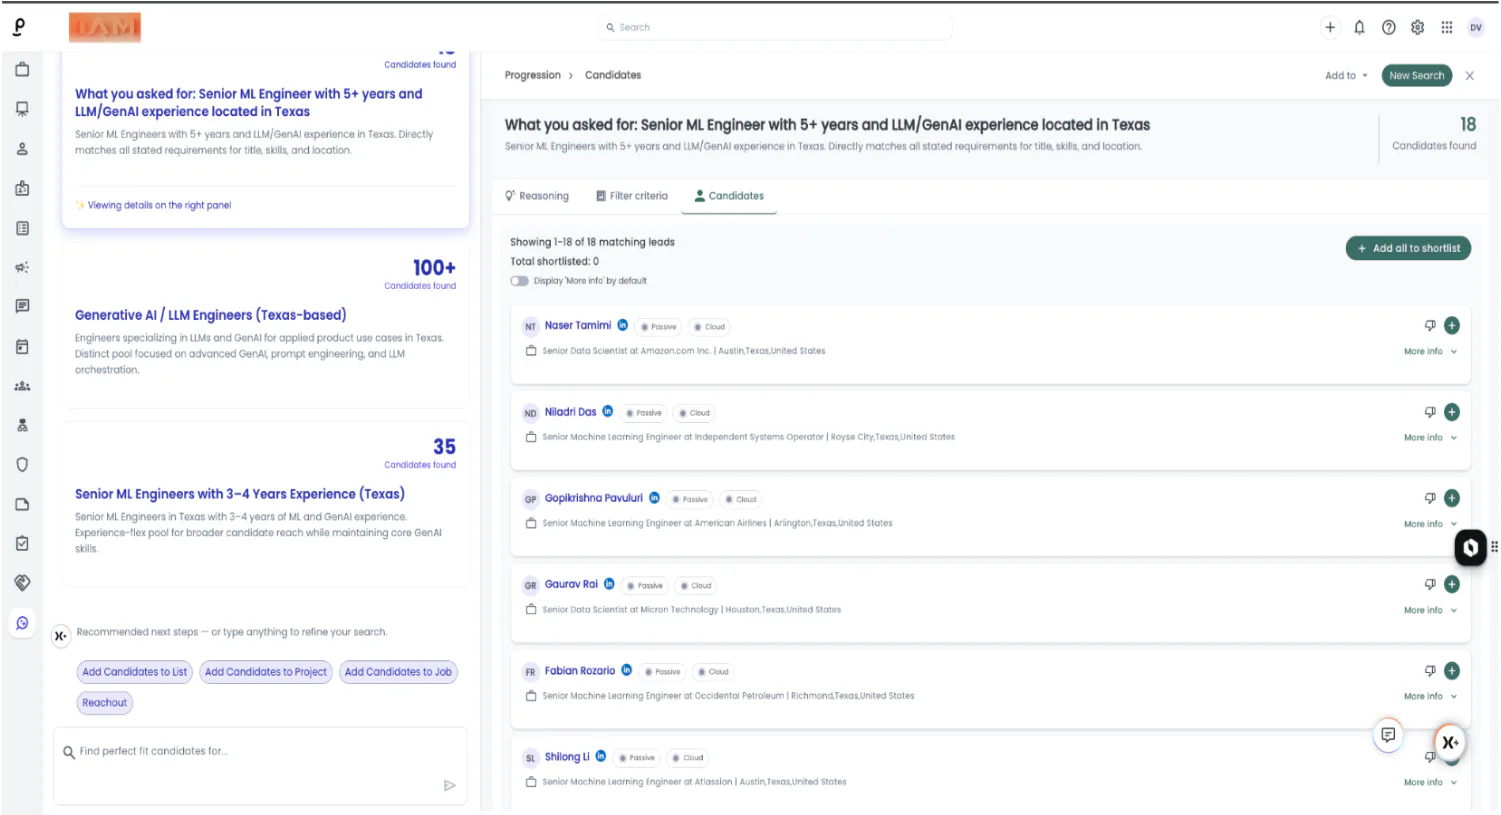Image resolution: width=1501 pixels, height=815 pixels.
Task: Click the Reachout chip
Action: point(105,703)
